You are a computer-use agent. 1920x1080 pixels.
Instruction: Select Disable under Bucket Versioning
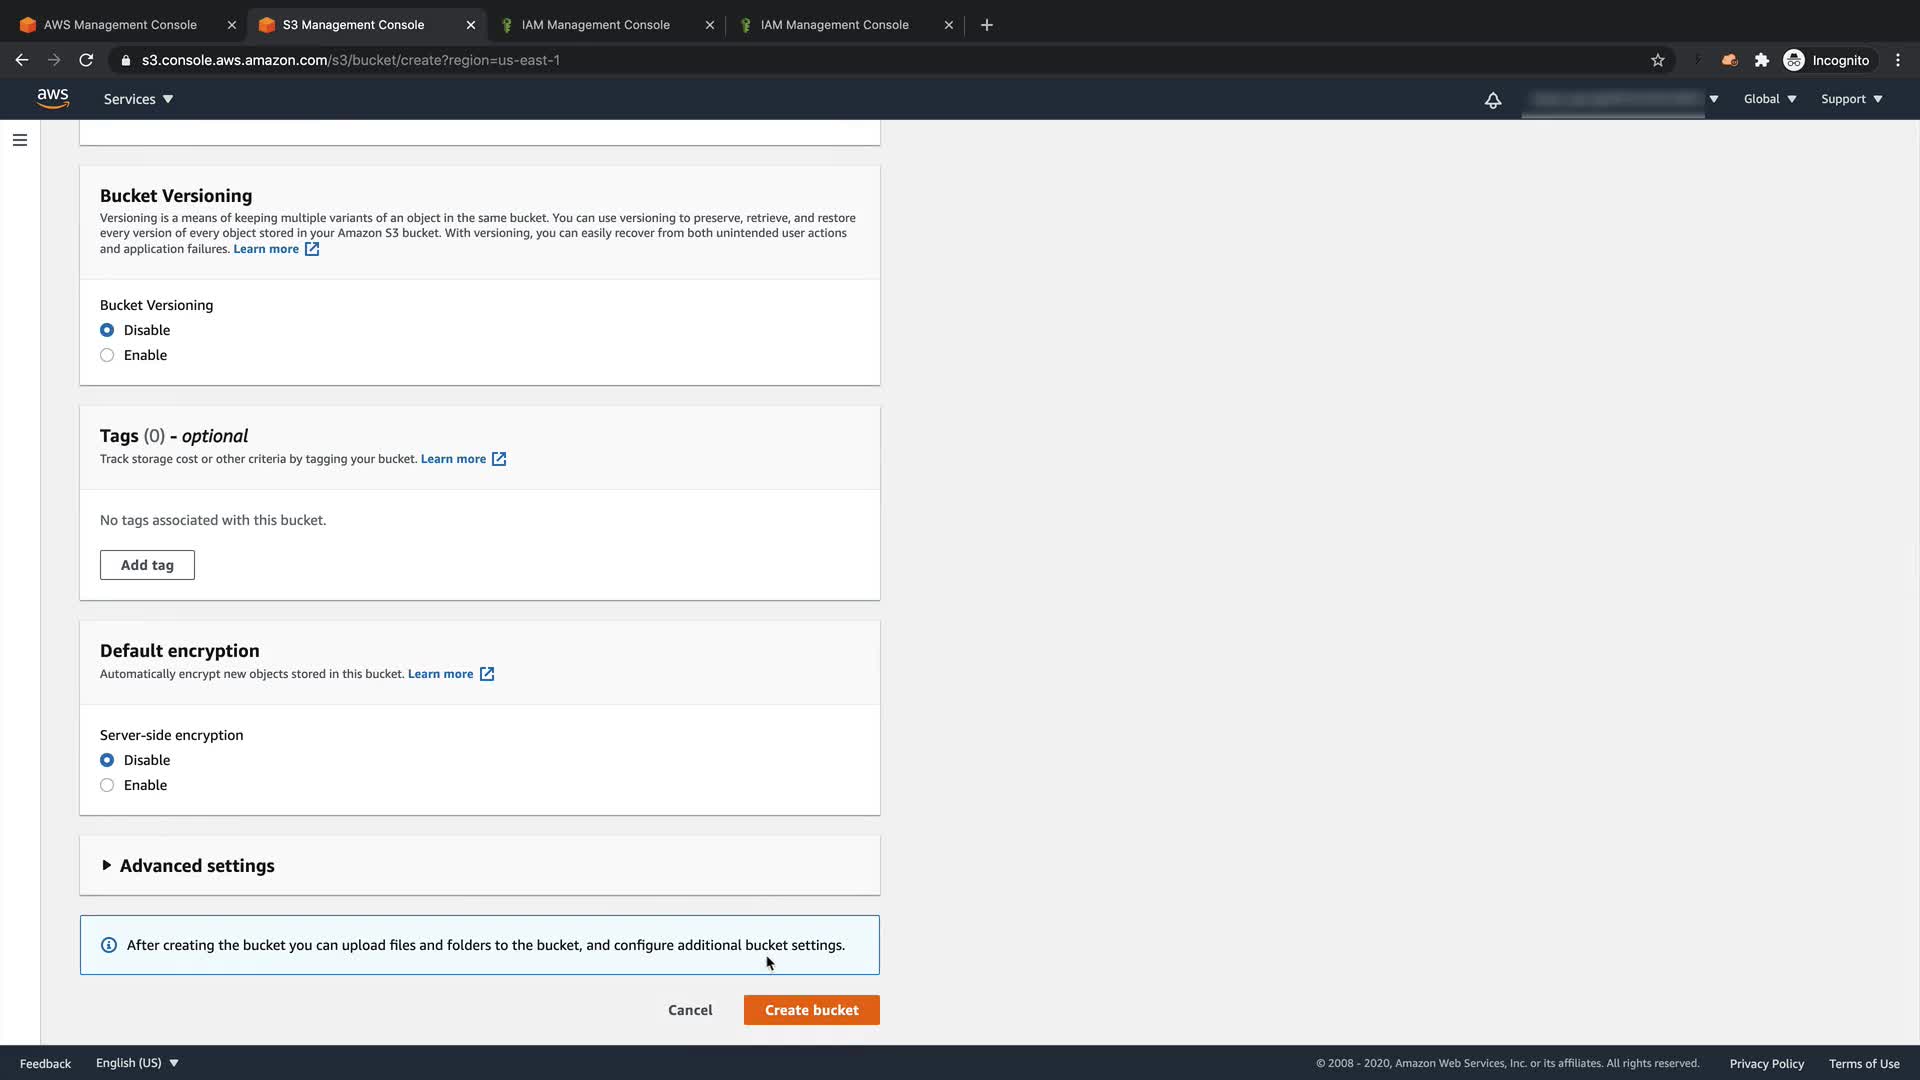107,330
